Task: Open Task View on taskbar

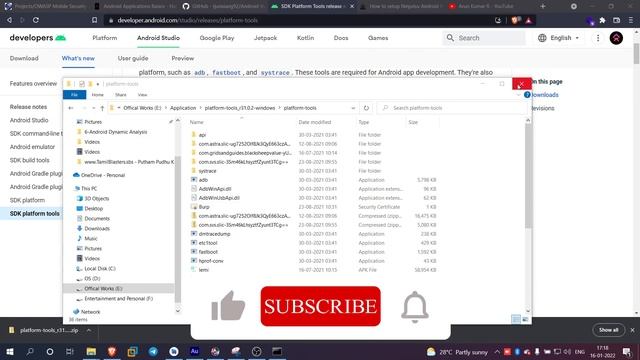Action: point(70,351)
